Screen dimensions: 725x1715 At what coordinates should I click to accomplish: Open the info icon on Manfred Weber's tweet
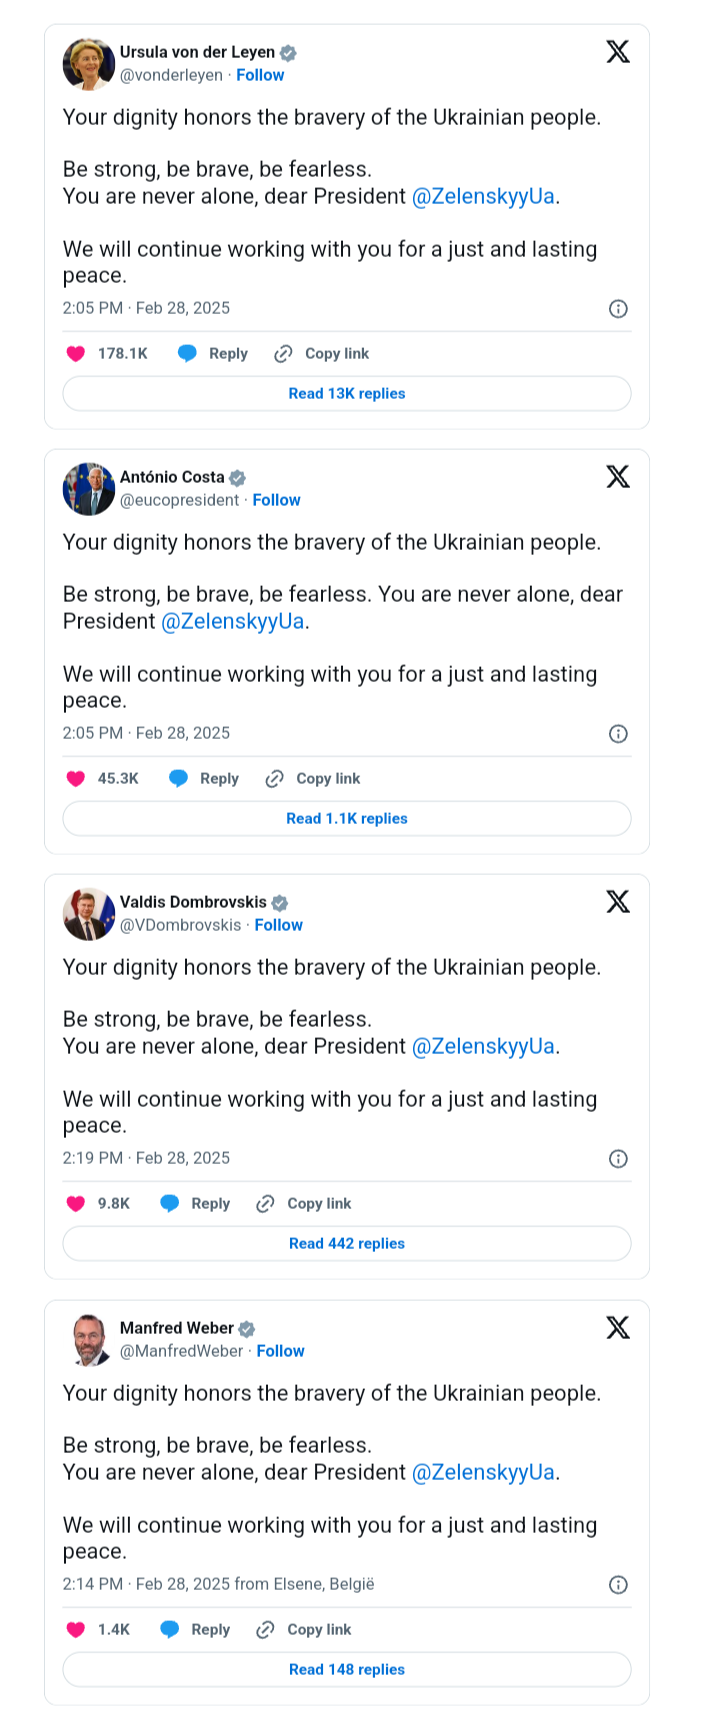click(x=618, y=1585)
